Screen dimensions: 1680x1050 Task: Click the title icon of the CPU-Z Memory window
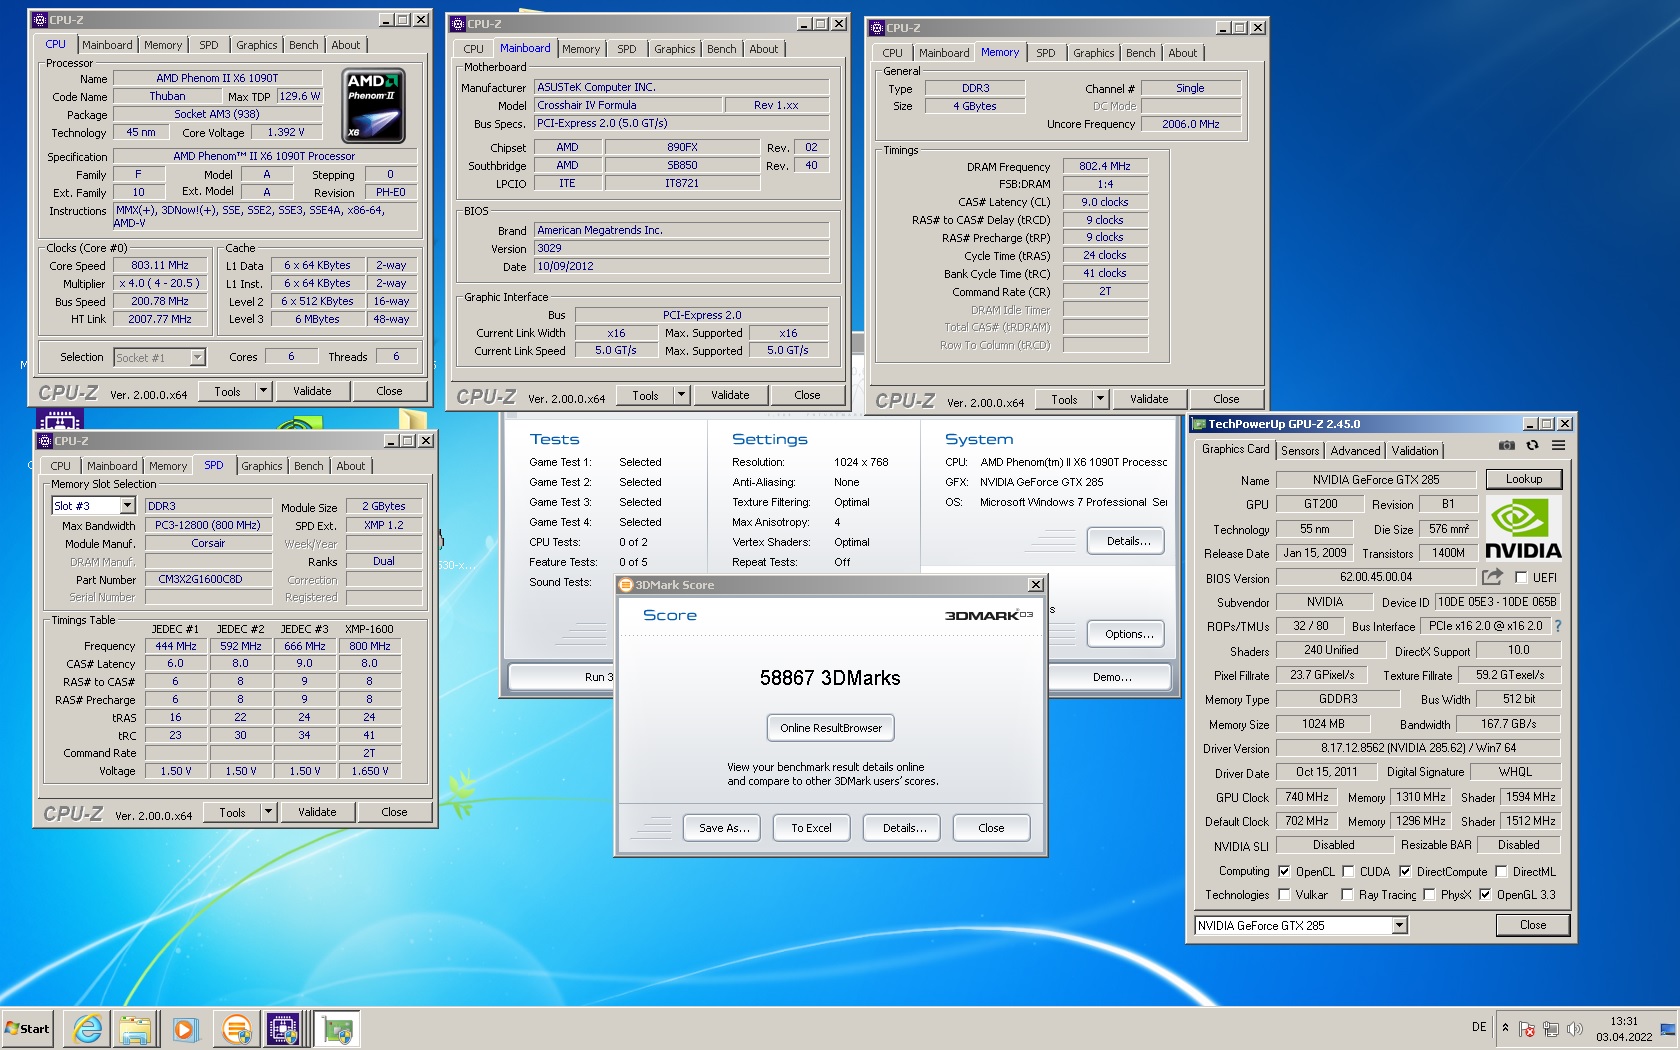876,28
